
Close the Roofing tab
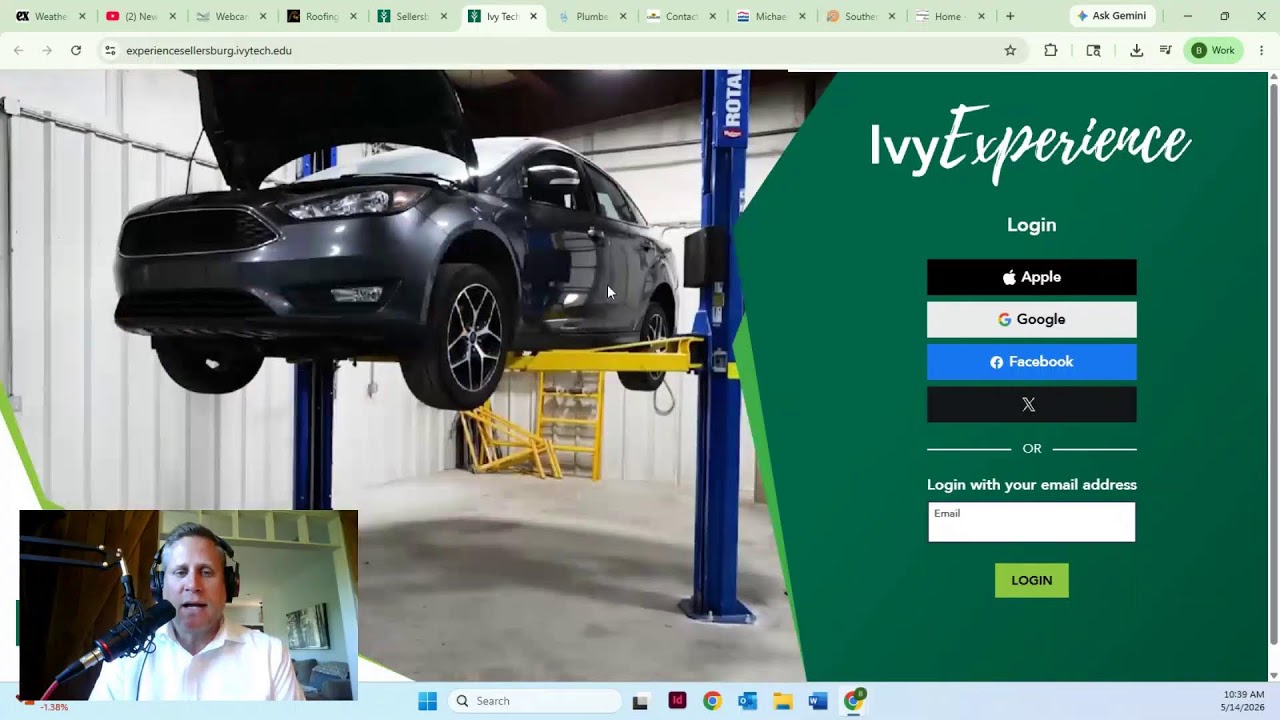click(353, 16)
